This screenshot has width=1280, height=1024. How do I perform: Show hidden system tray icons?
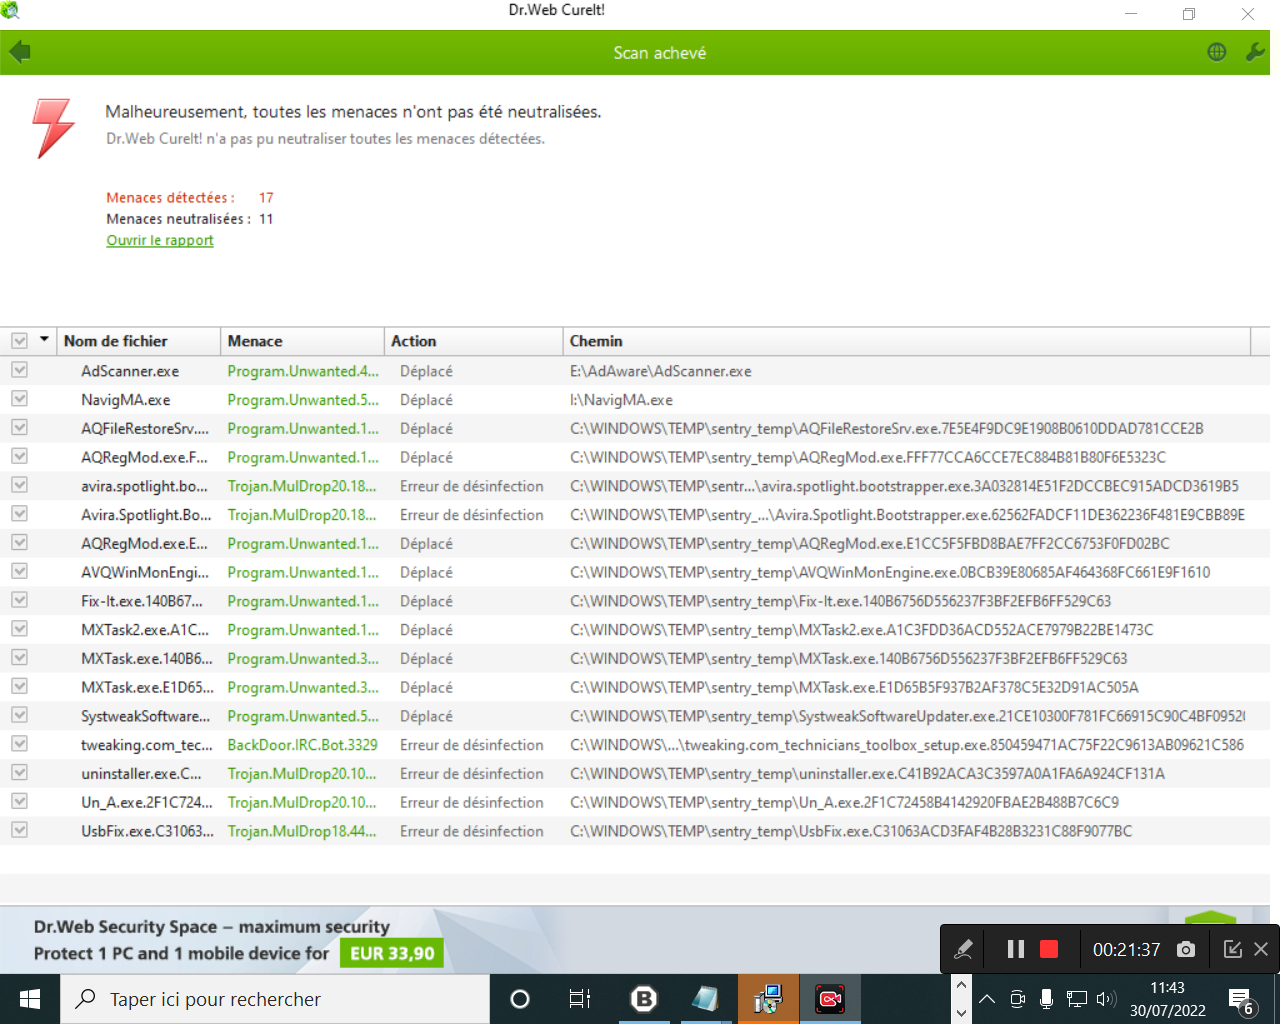tap(987, 999)
